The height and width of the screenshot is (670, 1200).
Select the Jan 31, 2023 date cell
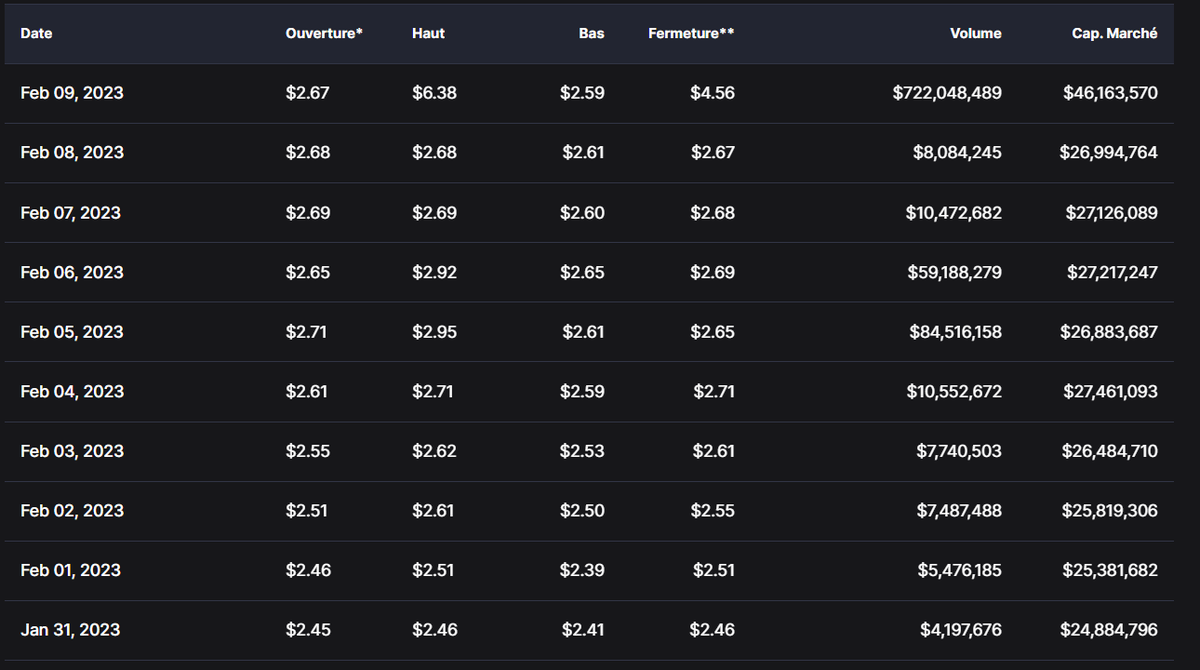pos(70,630)
